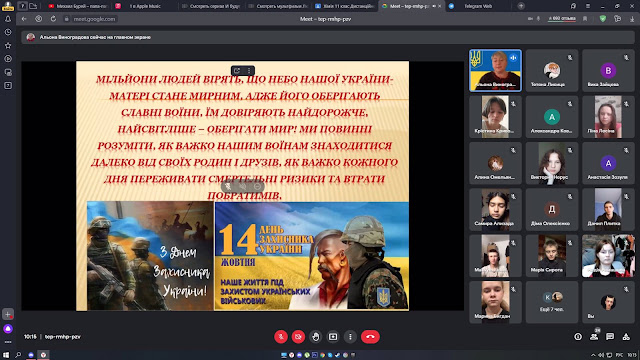Open notifications bell in browser sidebar
The height and width of the screenshot is (360, 640).
pos(8,19)
